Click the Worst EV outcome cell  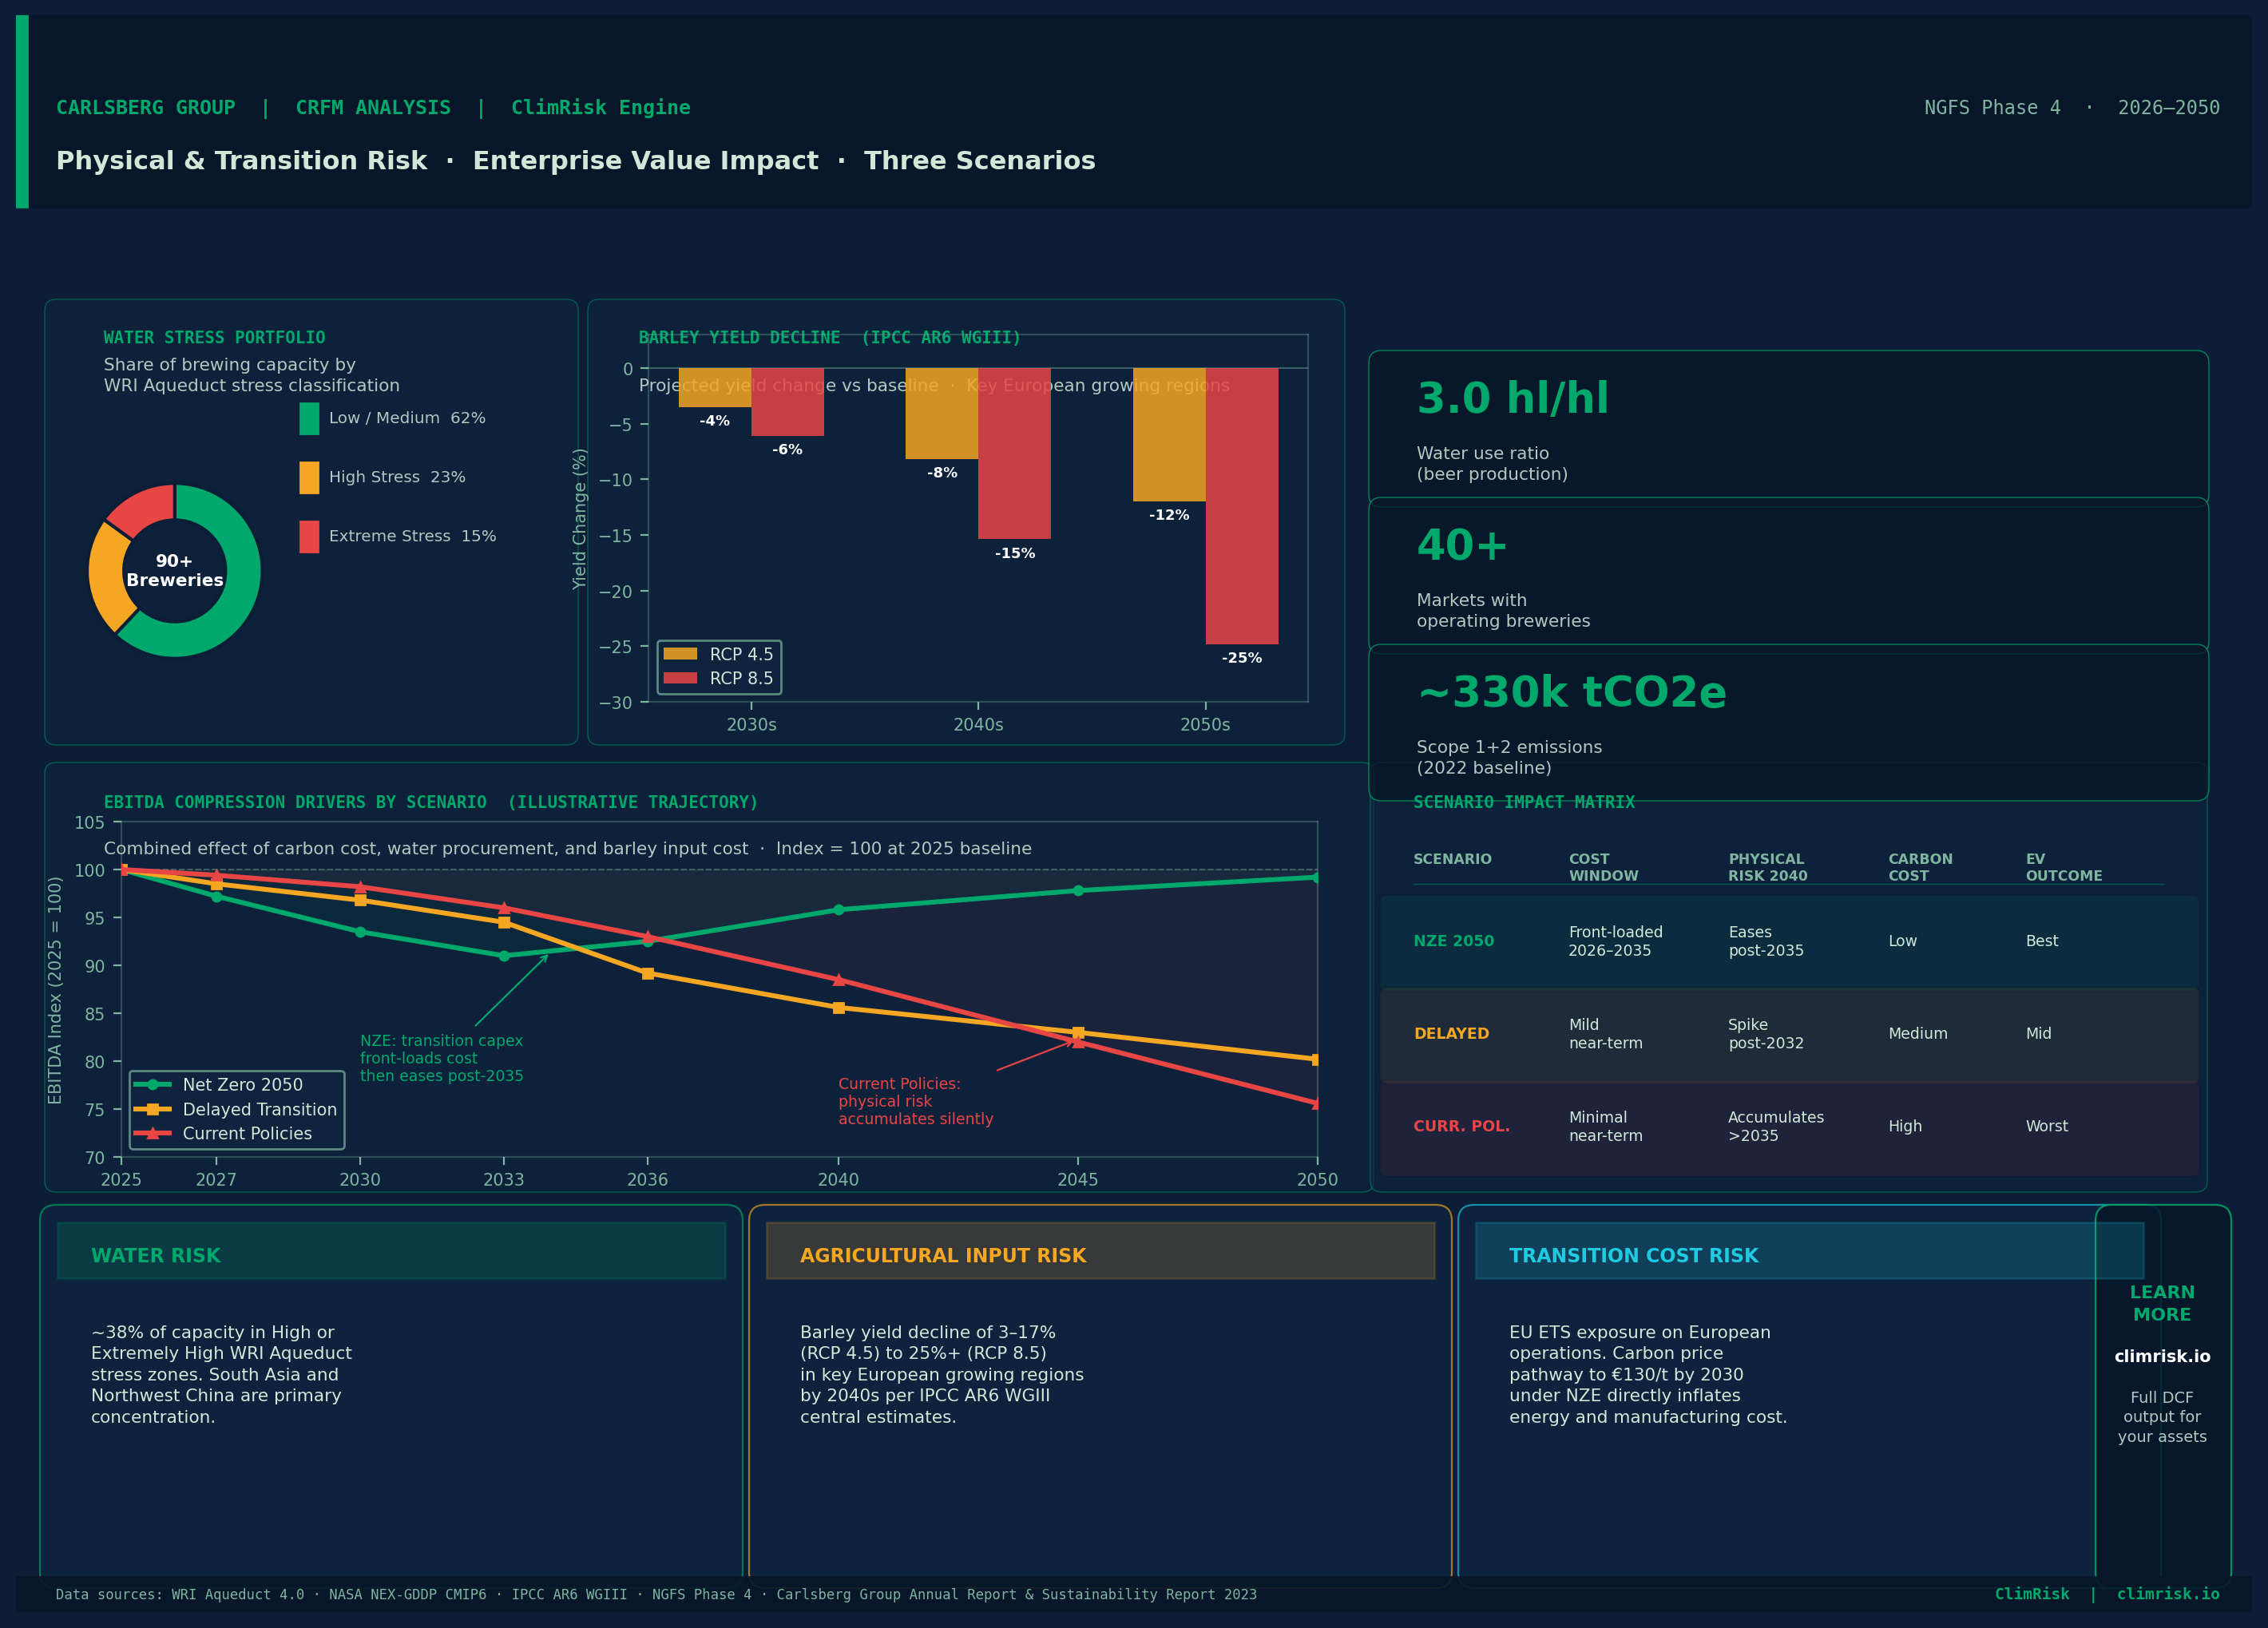coord(2046,1126)
